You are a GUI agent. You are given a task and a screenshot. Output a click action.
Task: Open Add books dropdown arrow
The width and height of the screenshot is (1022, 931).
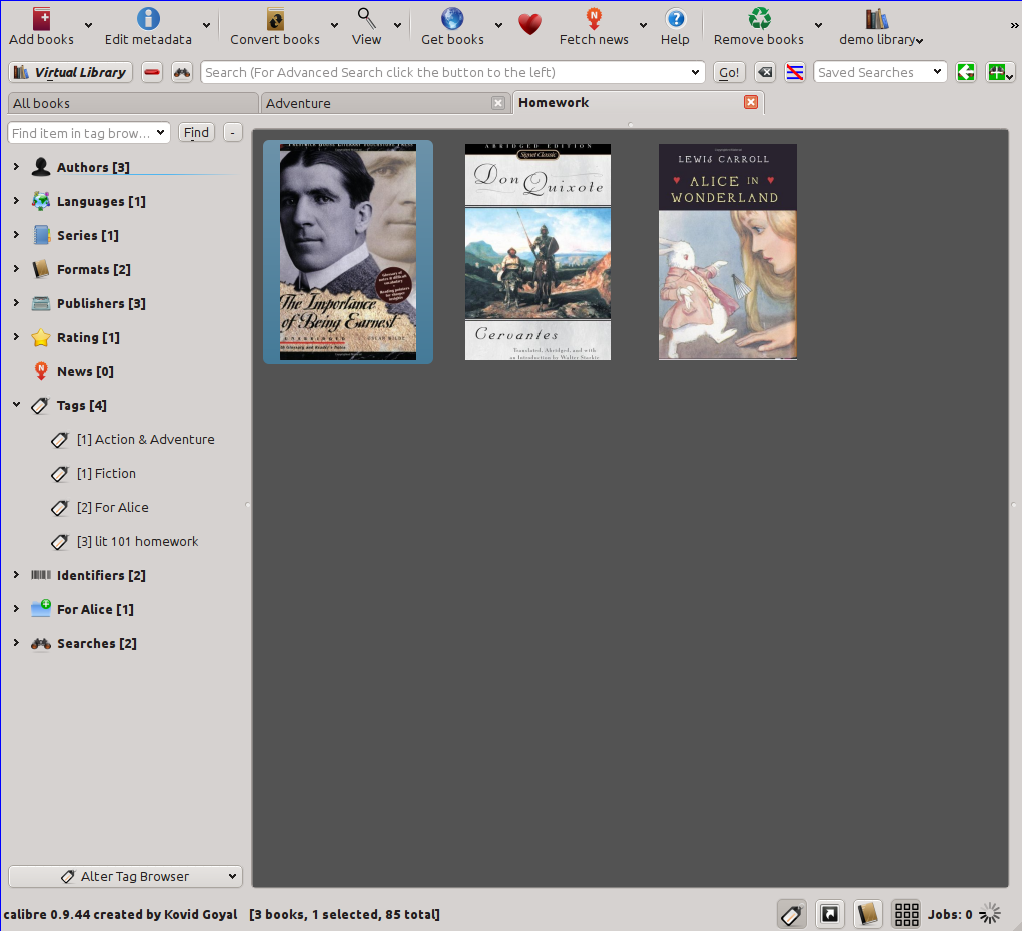click(x=88, y=25)
